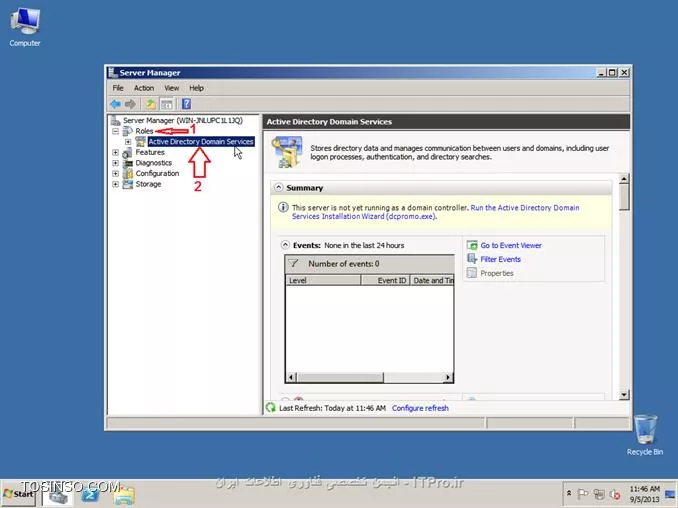
Task: Click the Roles node icon in the tree
Action: point(128,131)
